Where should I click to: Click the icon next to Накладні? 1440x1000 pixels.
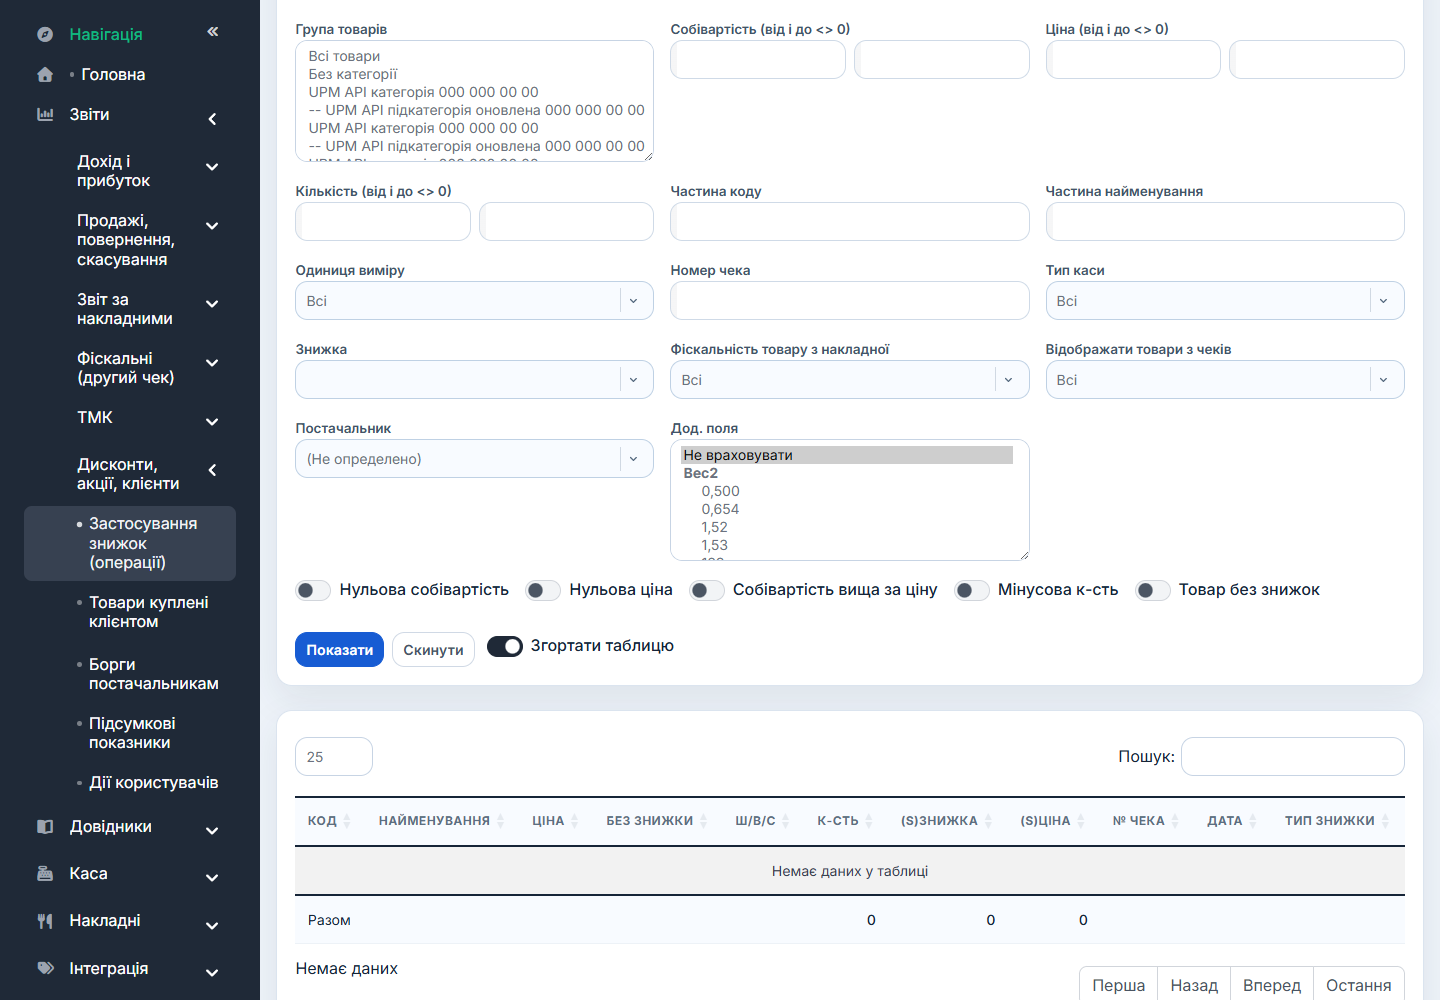click(45, 920)
